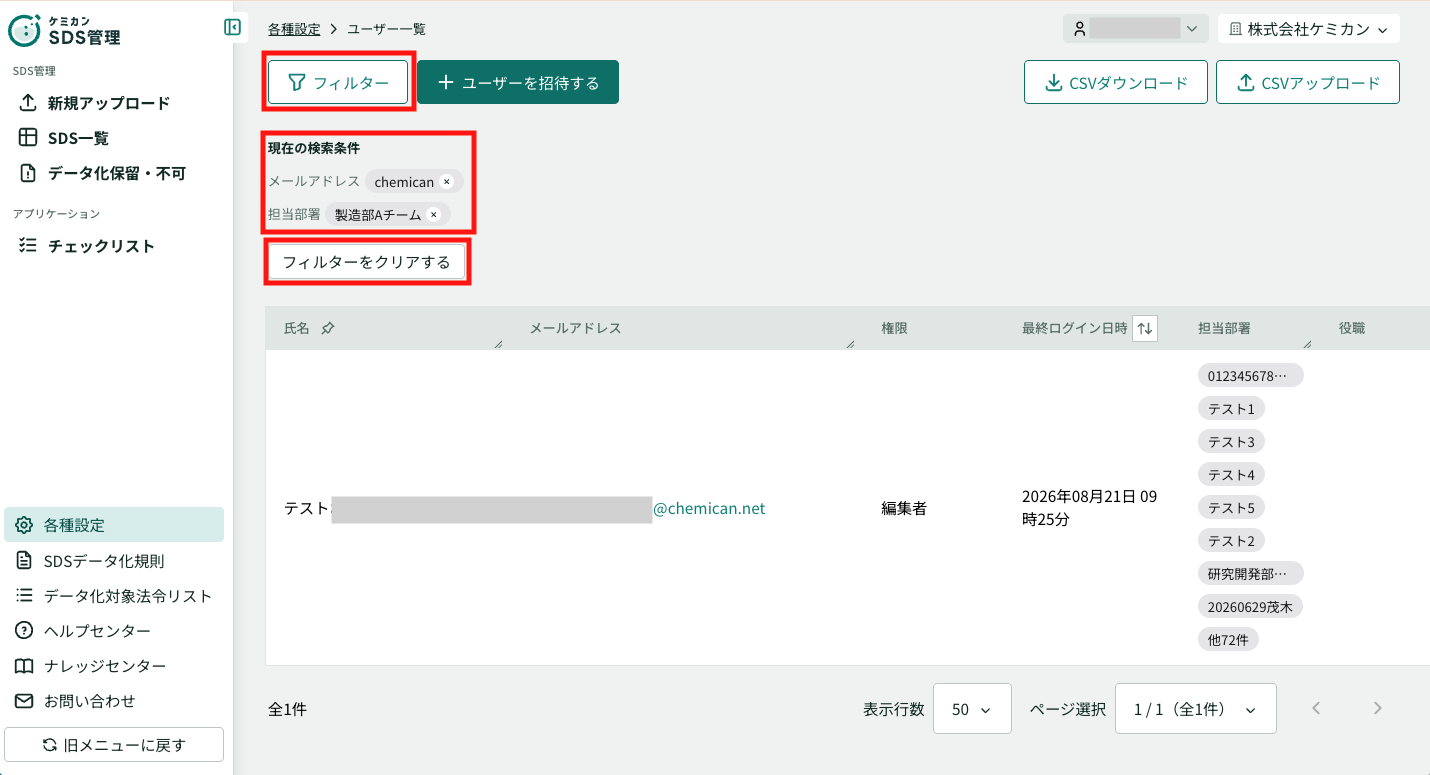Open the 表示行数 50 dropdown

tap(972, 709)
